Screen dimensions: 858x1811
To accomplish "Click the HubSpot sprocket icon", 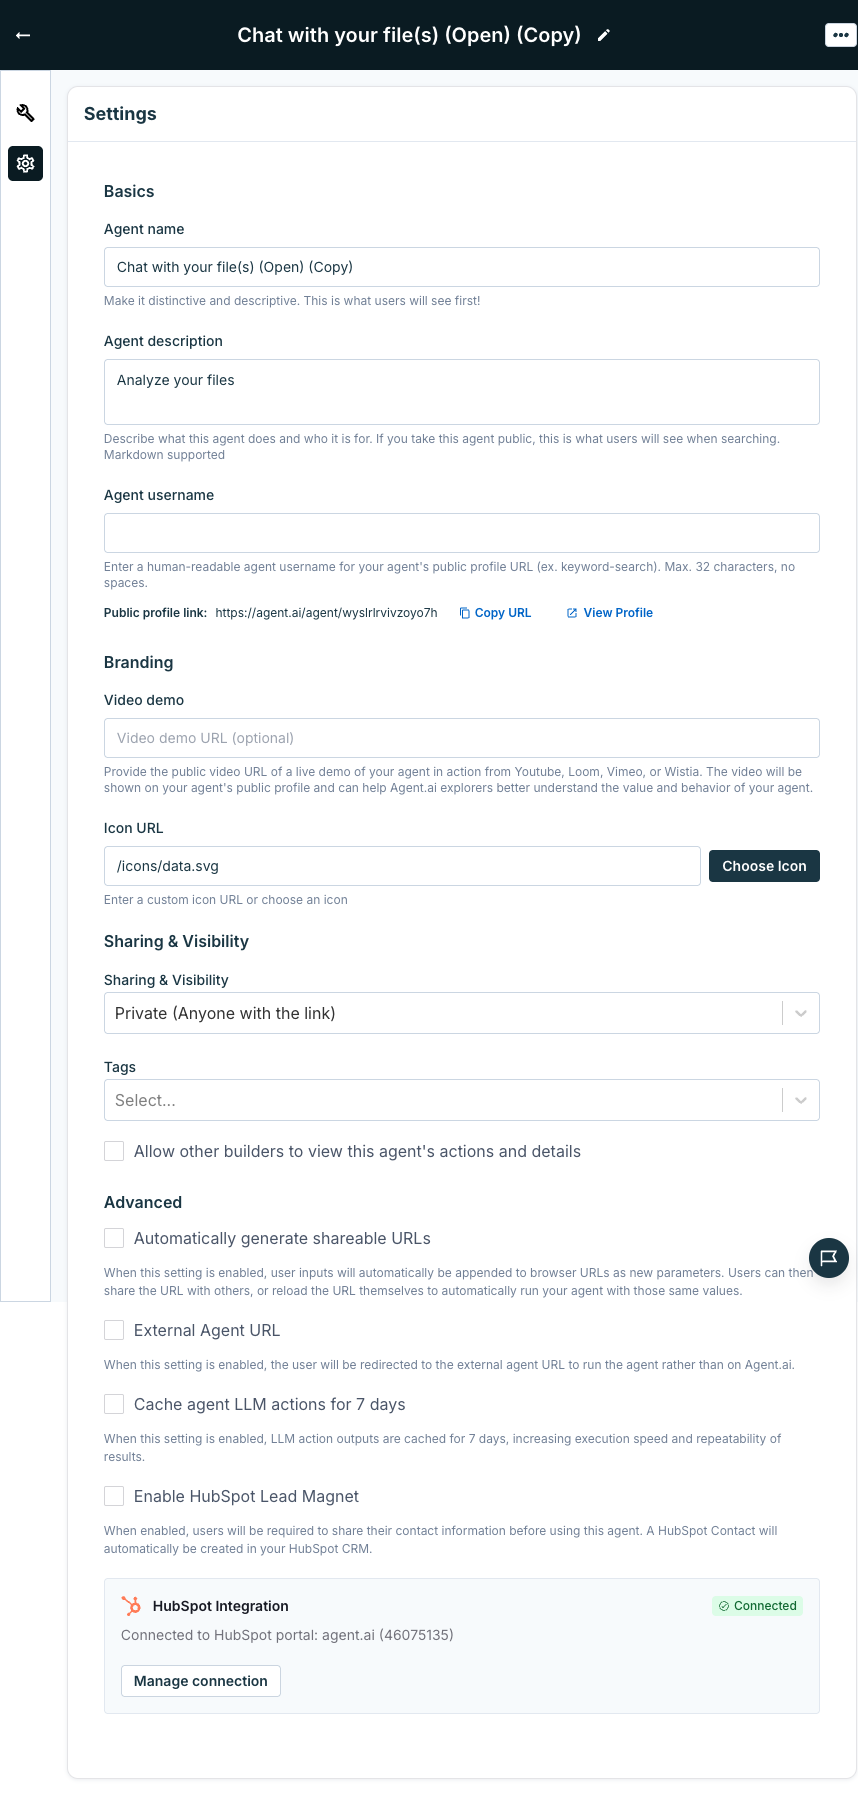I will [x=131, y=1605].
